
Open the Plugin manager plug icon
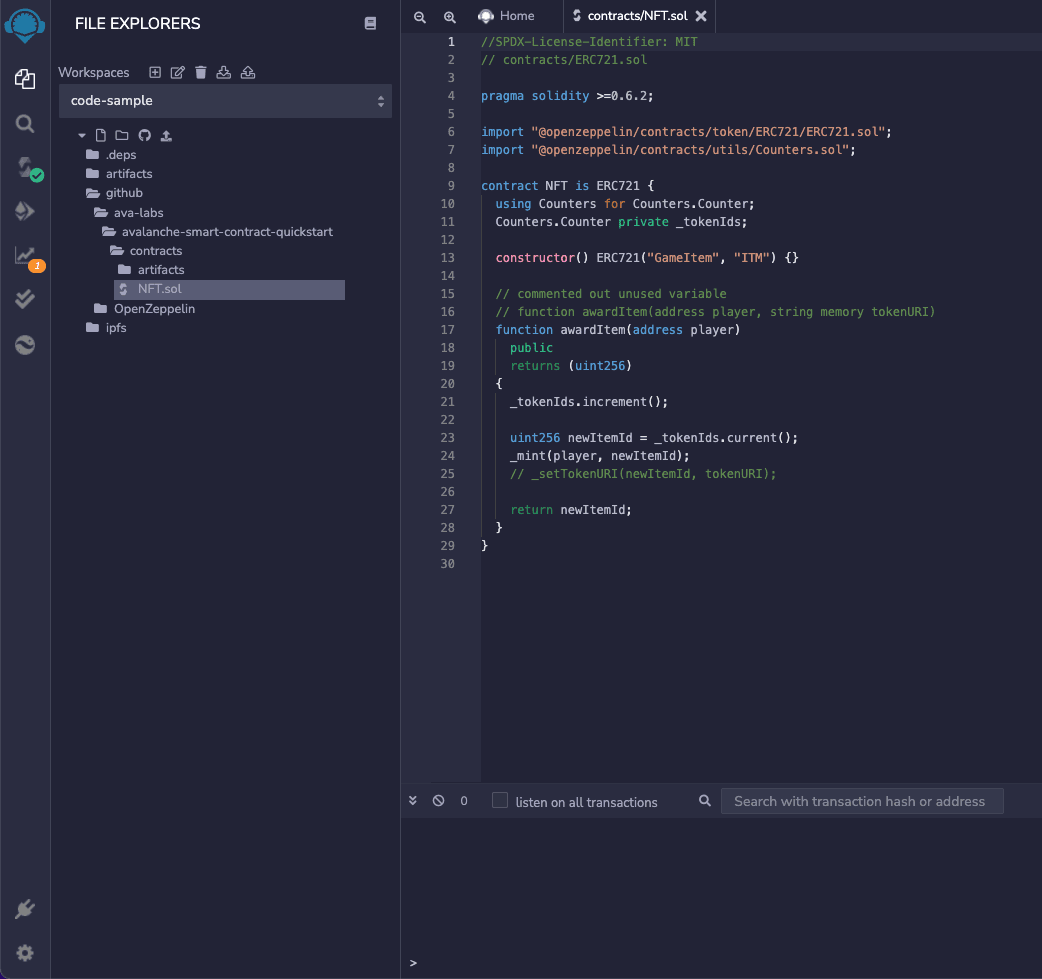coord(25,909)
